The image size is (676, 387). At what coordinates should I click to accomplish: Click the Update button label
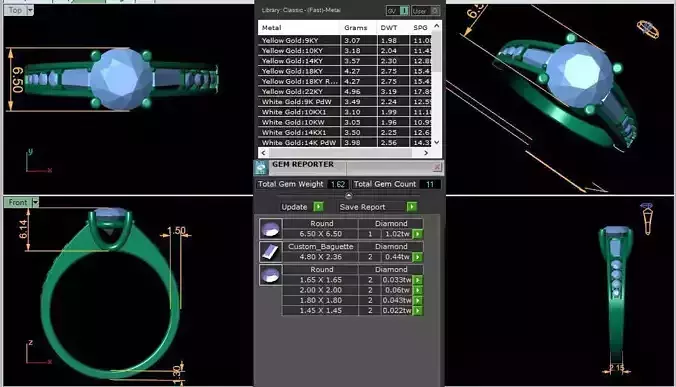(x=294, y=207)
